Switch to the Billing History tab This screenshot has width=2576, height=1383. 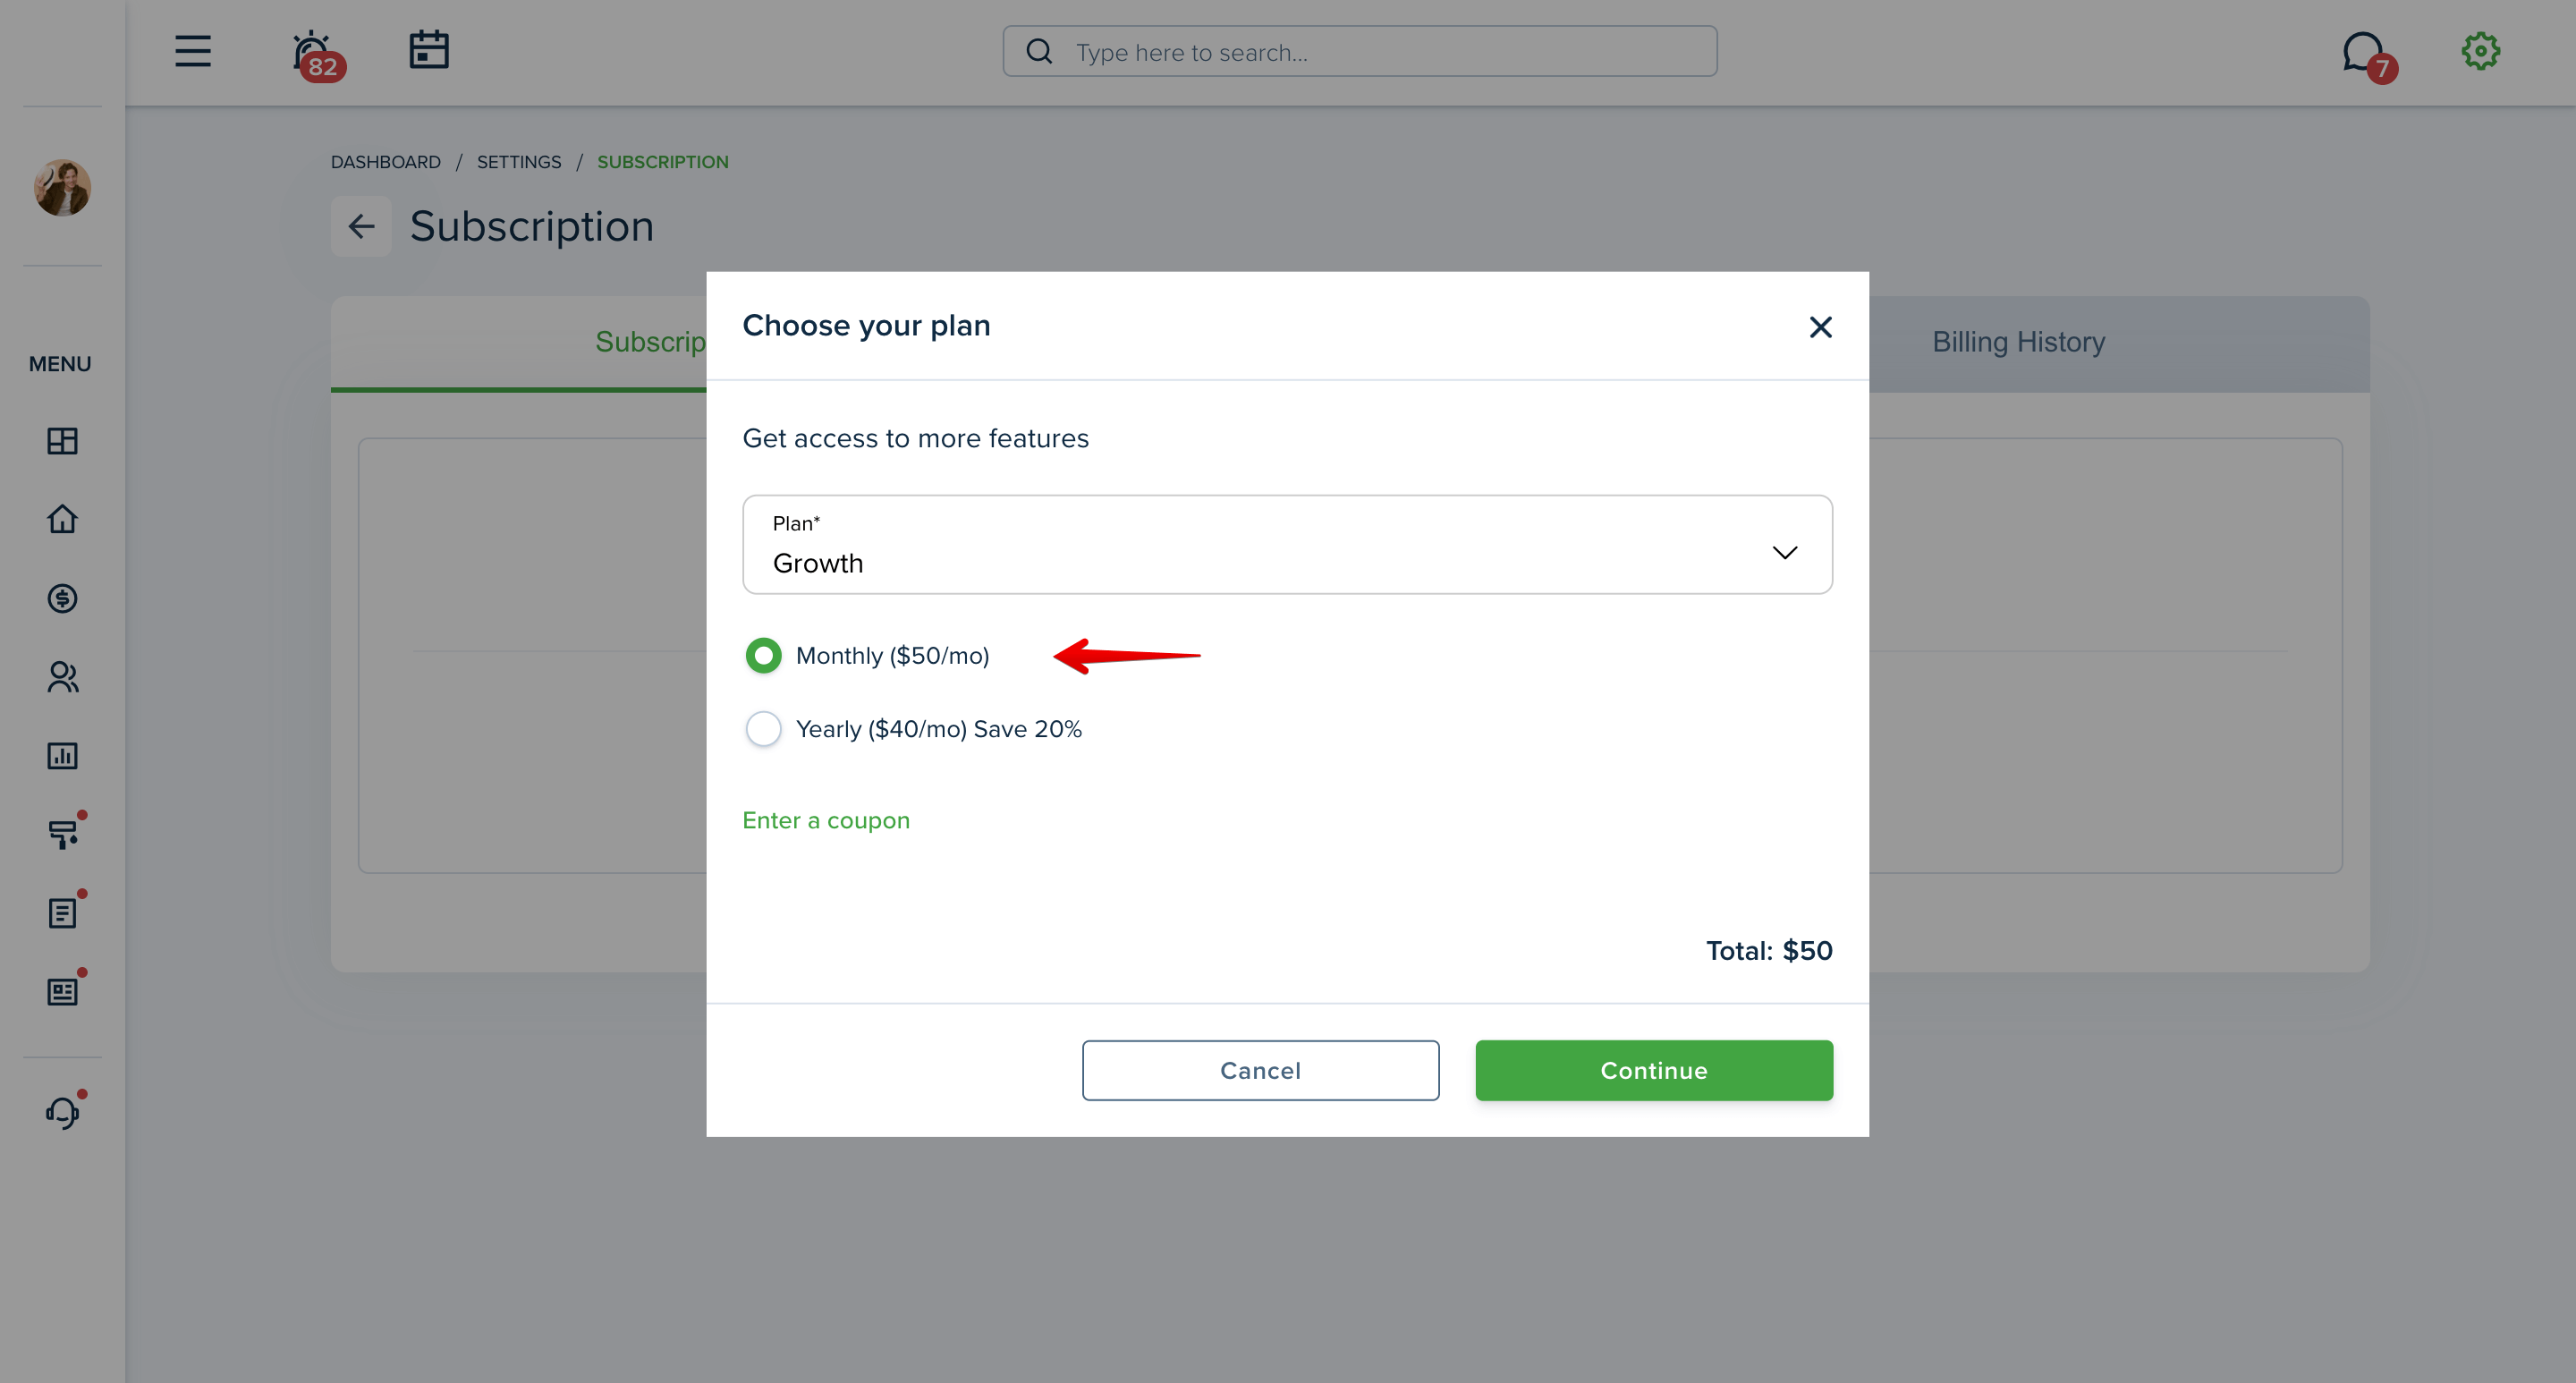point(2018,342)
